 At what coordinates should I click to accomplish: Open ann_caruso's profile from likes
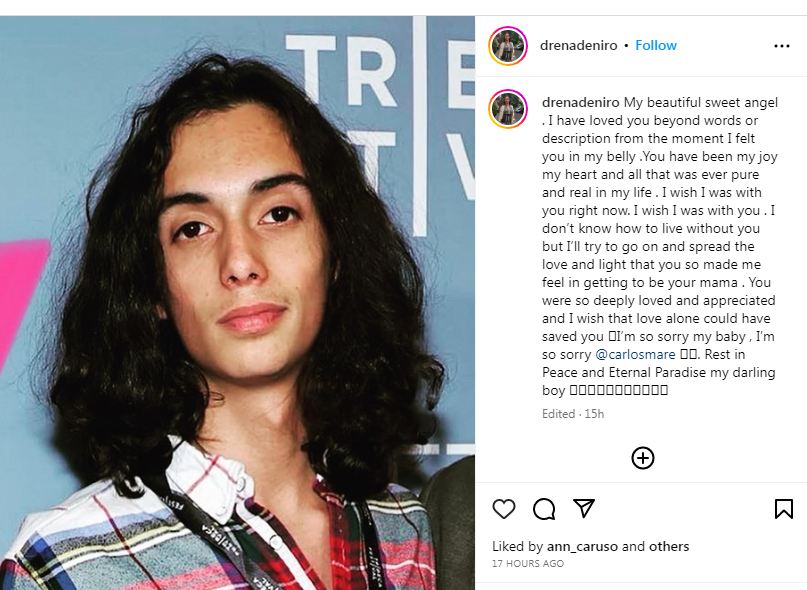(x=582, y=546)
